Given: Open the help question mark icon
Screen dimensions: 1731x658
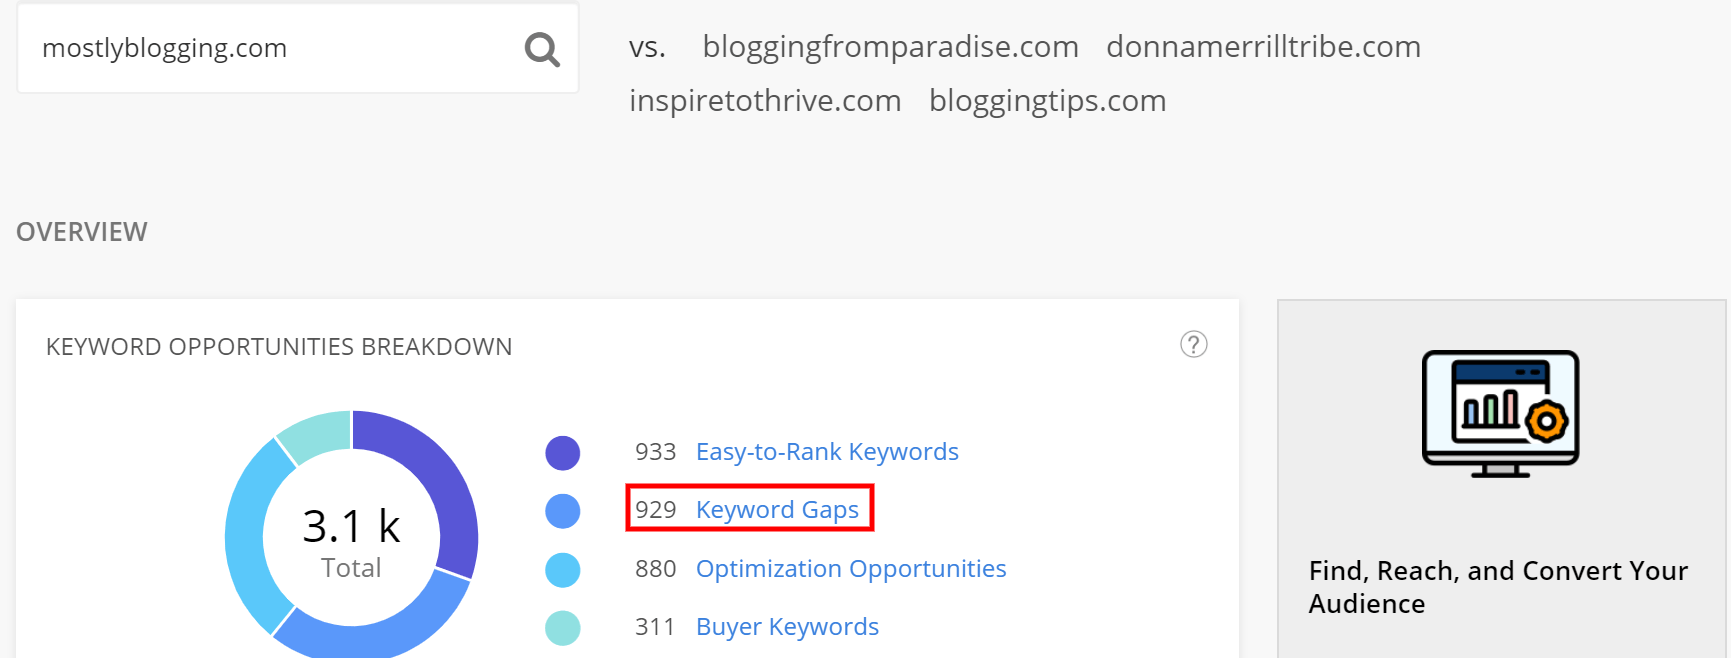Looking at the screenshot, I should point(1193,344).
